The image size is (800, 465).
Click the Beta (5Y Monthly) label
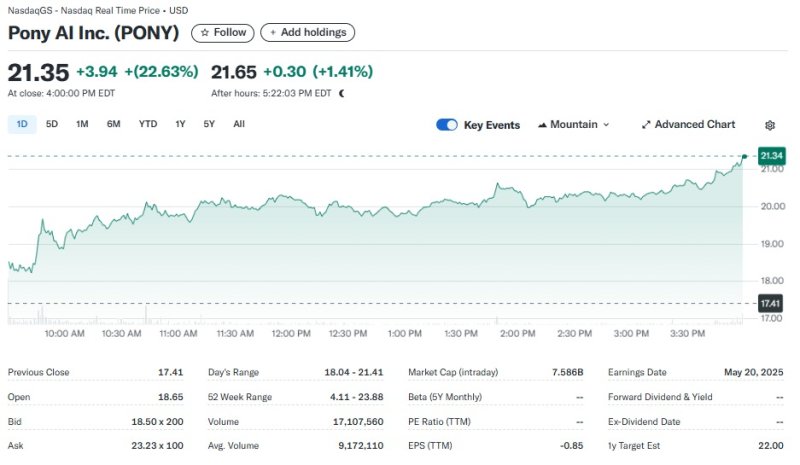tap(445, 397)
